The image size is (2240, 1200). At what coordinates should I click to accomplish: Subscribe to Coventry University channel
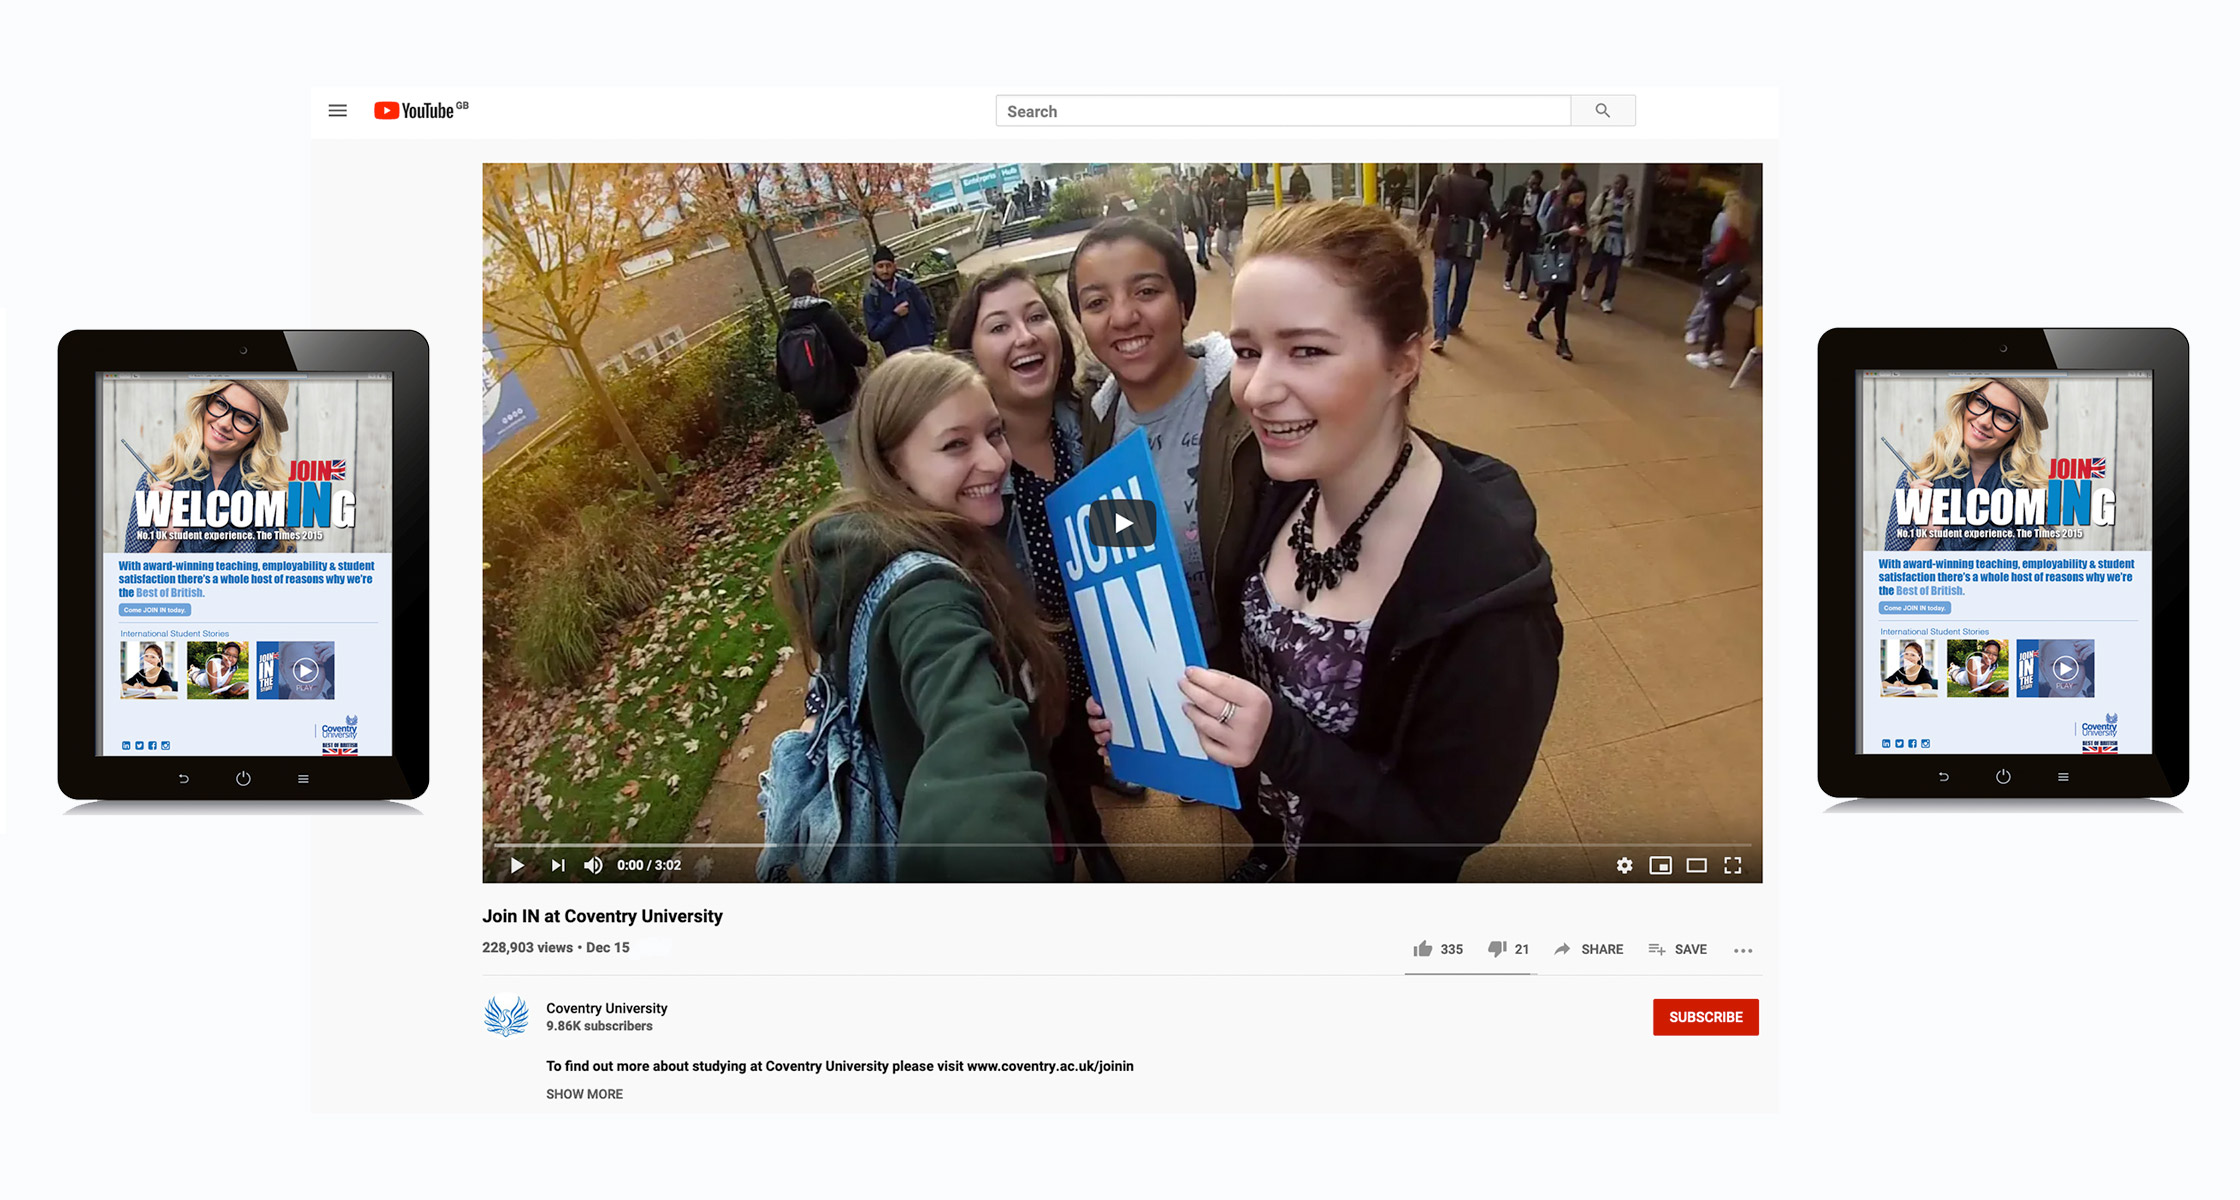click(1705, 1017)
